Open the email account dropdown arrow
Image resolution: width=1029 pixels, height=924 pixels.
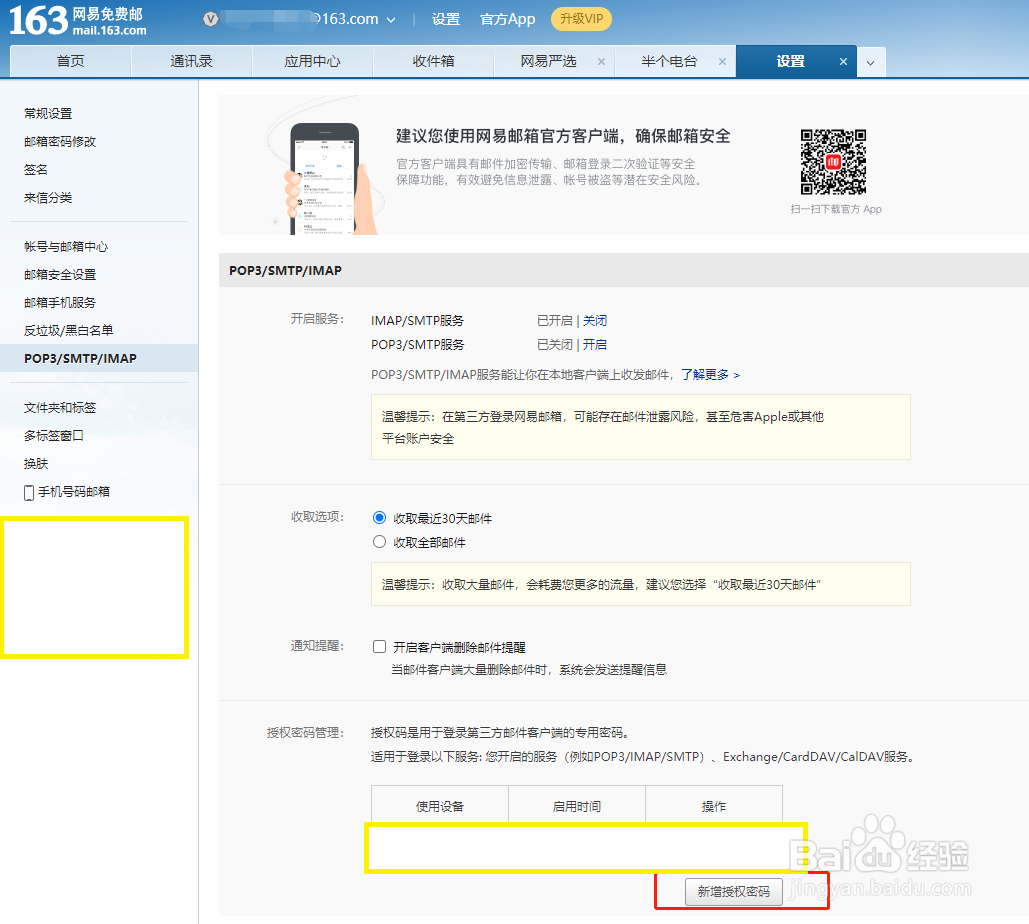pyautogui.click(x=390, y=19)
